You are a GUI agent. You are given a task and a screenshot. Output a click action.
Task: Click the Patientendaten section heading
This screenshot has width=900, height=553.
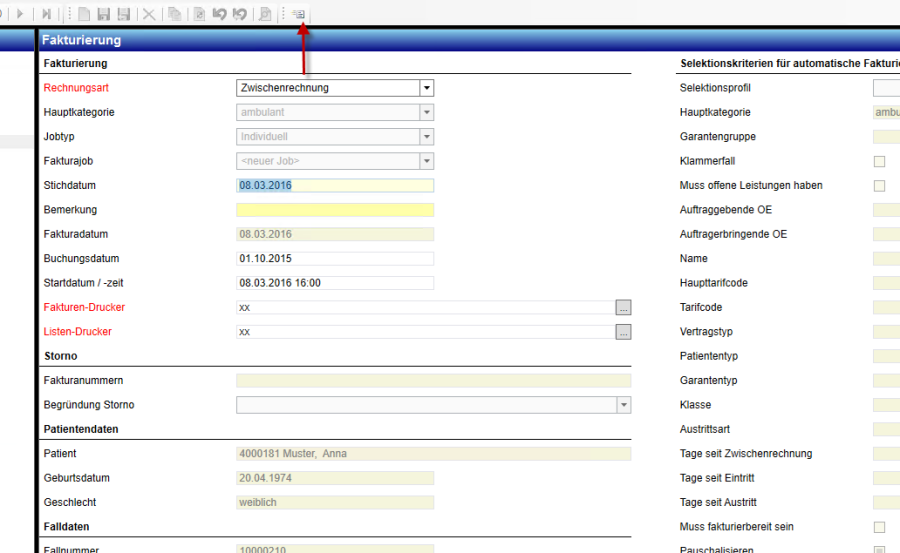(x=81, y=429)
